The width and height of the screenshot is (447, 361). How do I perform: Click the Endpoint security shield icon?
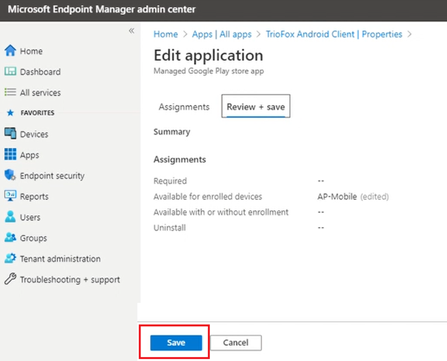point(10,175)
